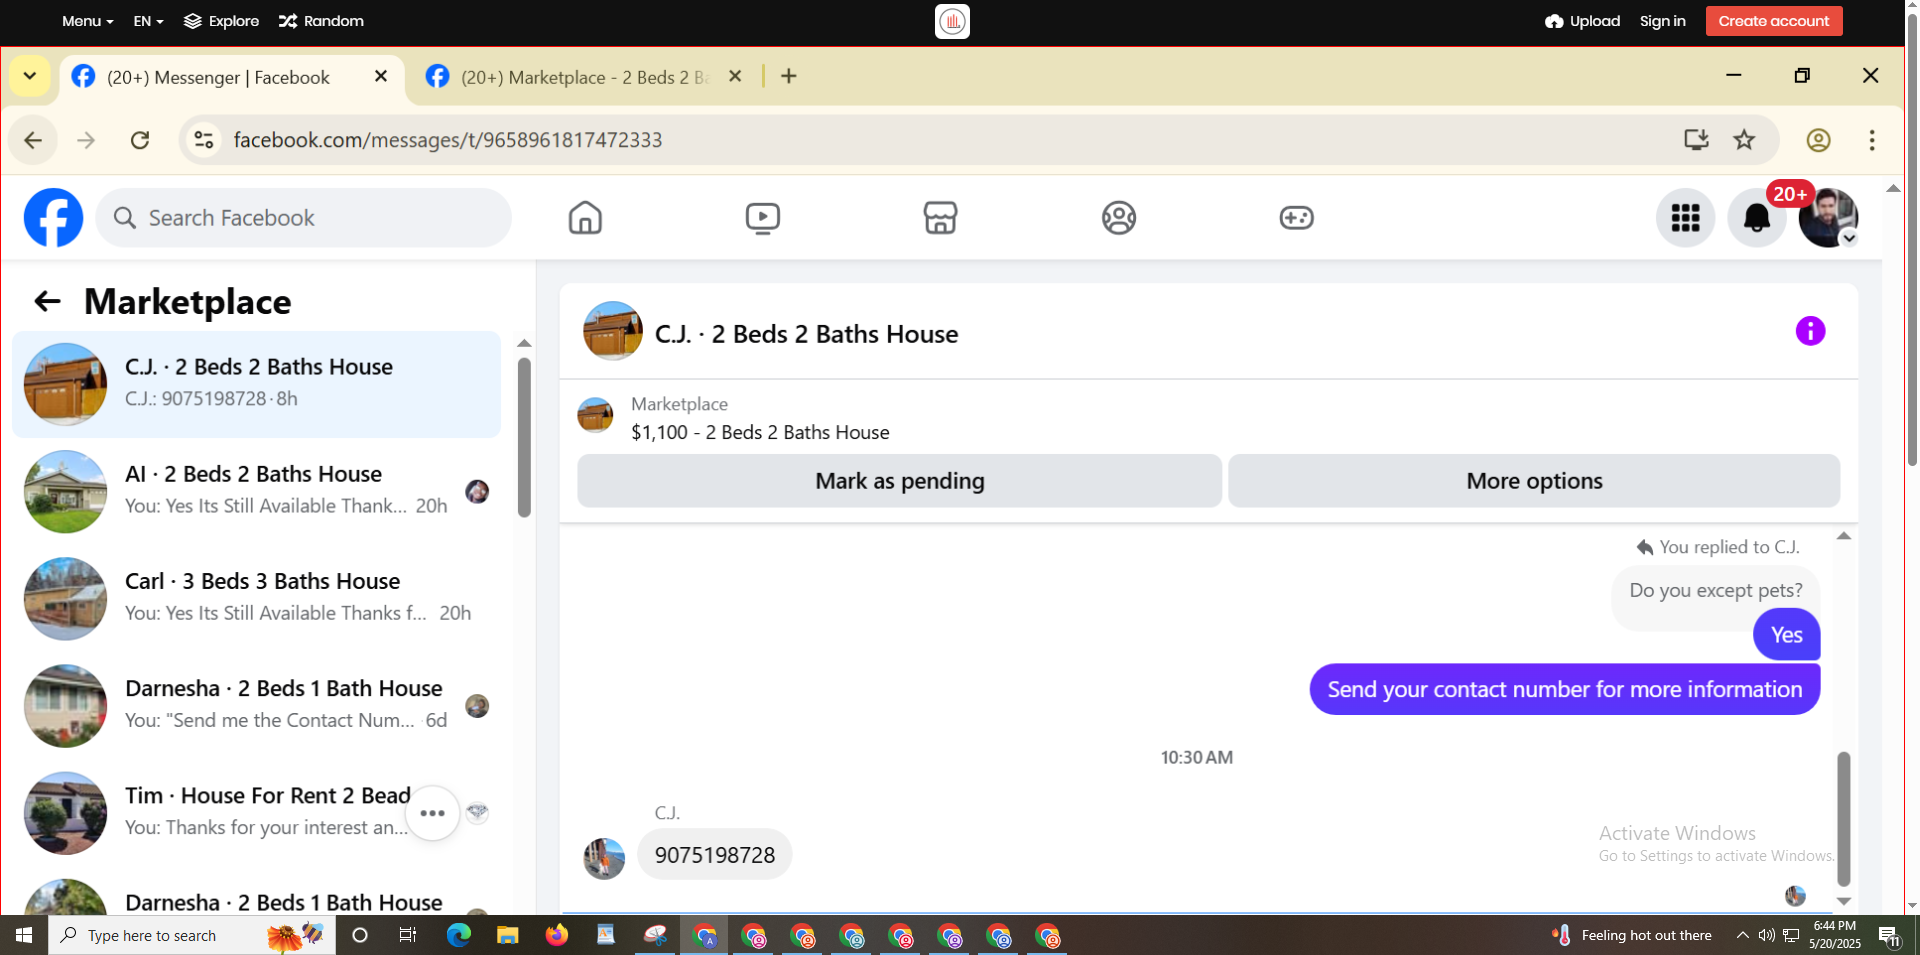Click the center site logo icon

pyautogui.click(x=952, y=21)
